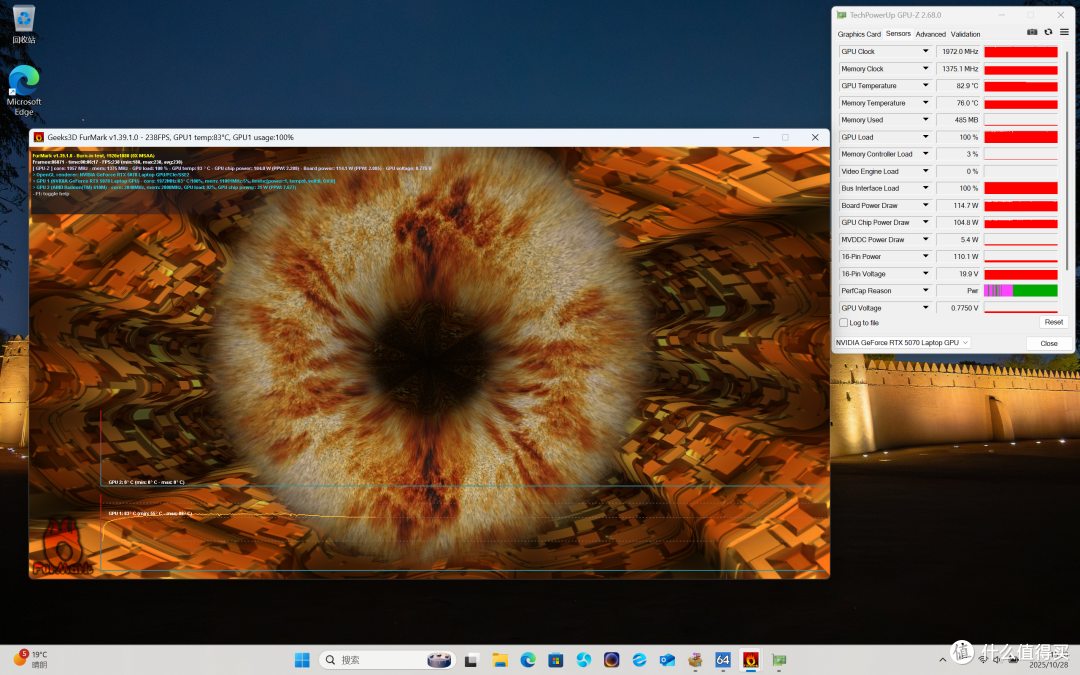1080x675 pixels.
Task: Enable the Log to file checkbox
Action: [x=844, y=323]
